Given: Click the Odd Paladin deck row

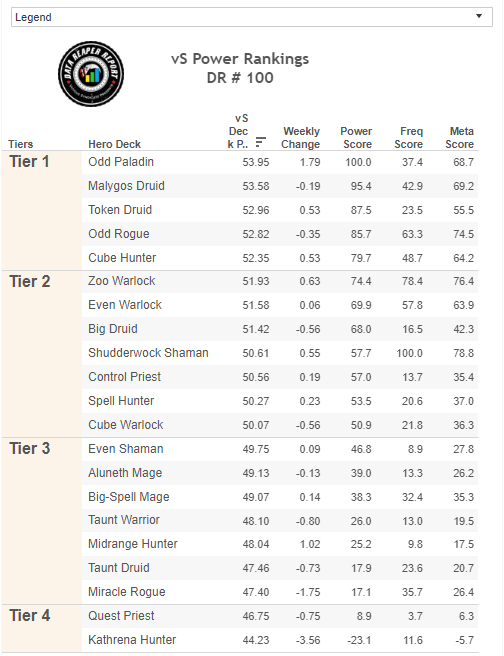Looking at the screenshot, I should pyautogui.click(x=280, y=162).
